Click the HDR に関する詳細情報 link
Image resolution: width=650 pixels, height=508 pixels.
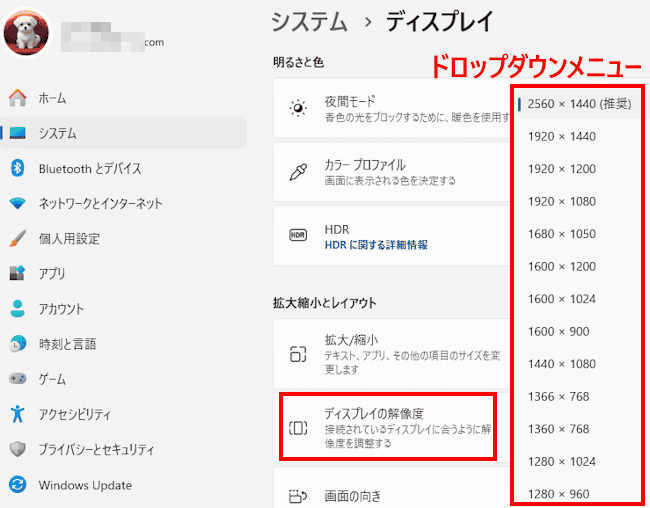point(376,245)
